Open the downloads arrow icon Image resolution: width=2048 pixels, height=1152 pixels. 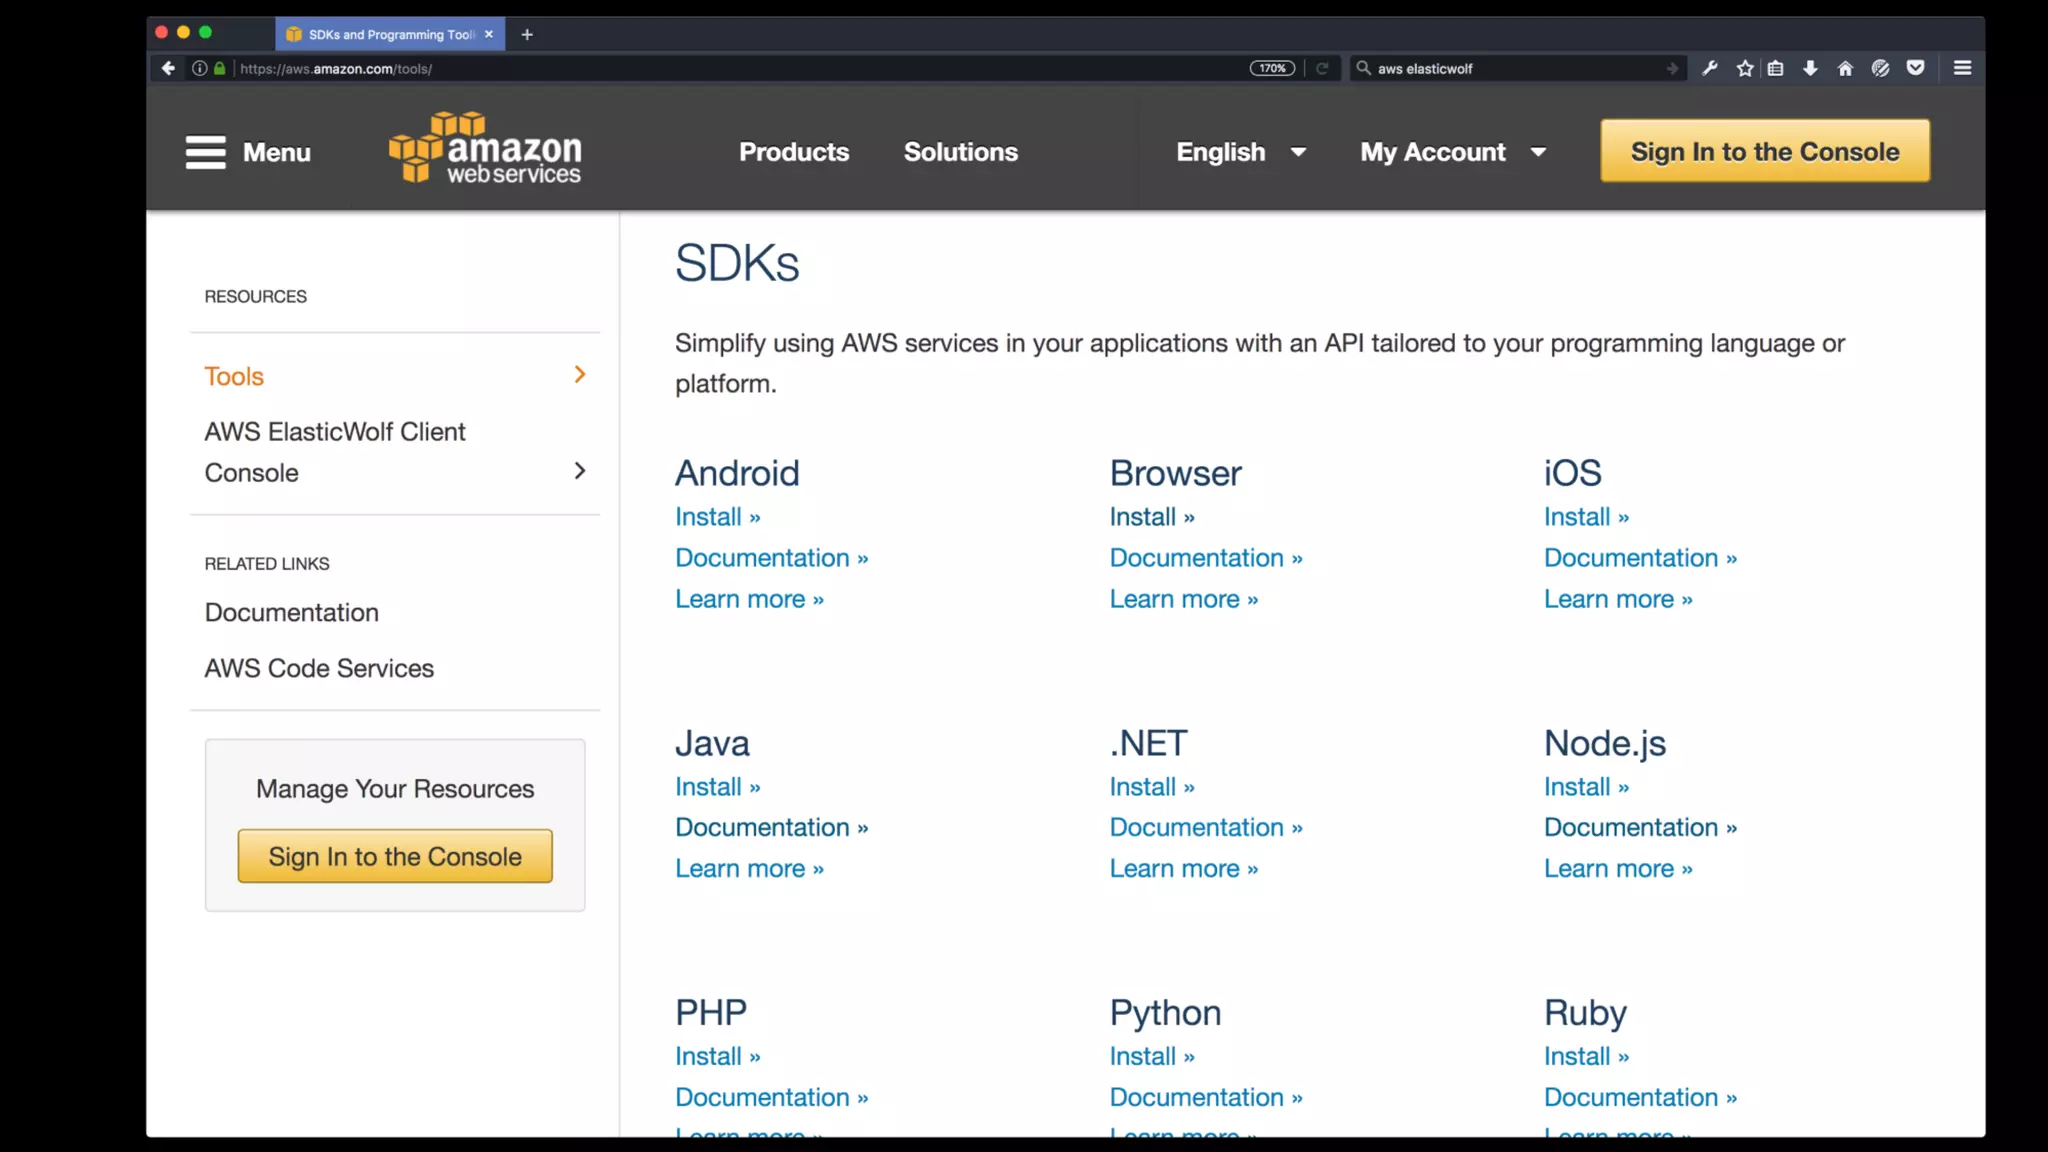[1810, 68]
